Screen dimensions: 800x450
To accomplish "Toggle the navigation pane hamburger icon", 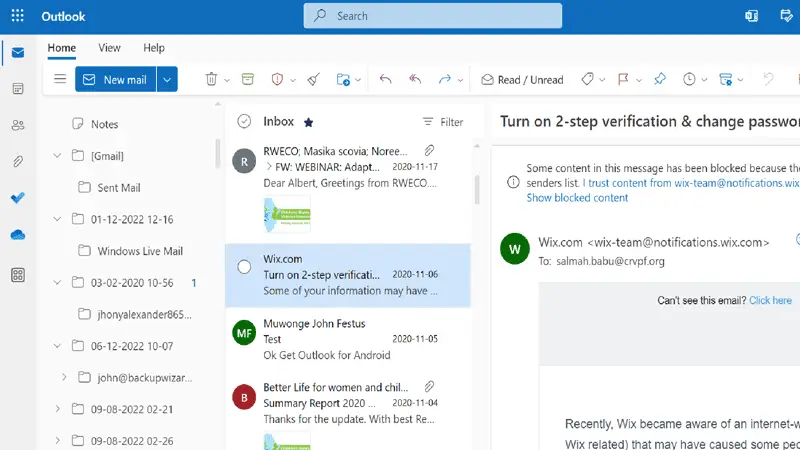I will pos(60,79).
